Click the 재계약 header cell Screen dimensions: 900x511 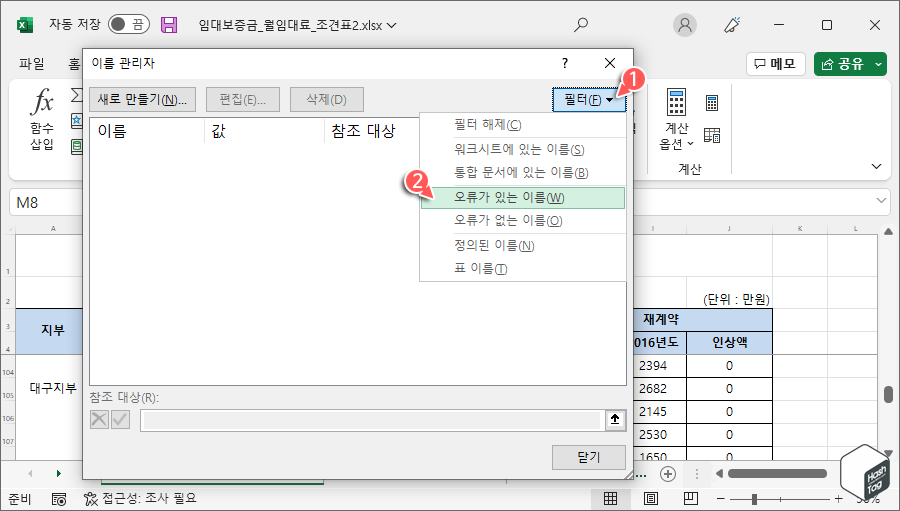pos(703,320)
